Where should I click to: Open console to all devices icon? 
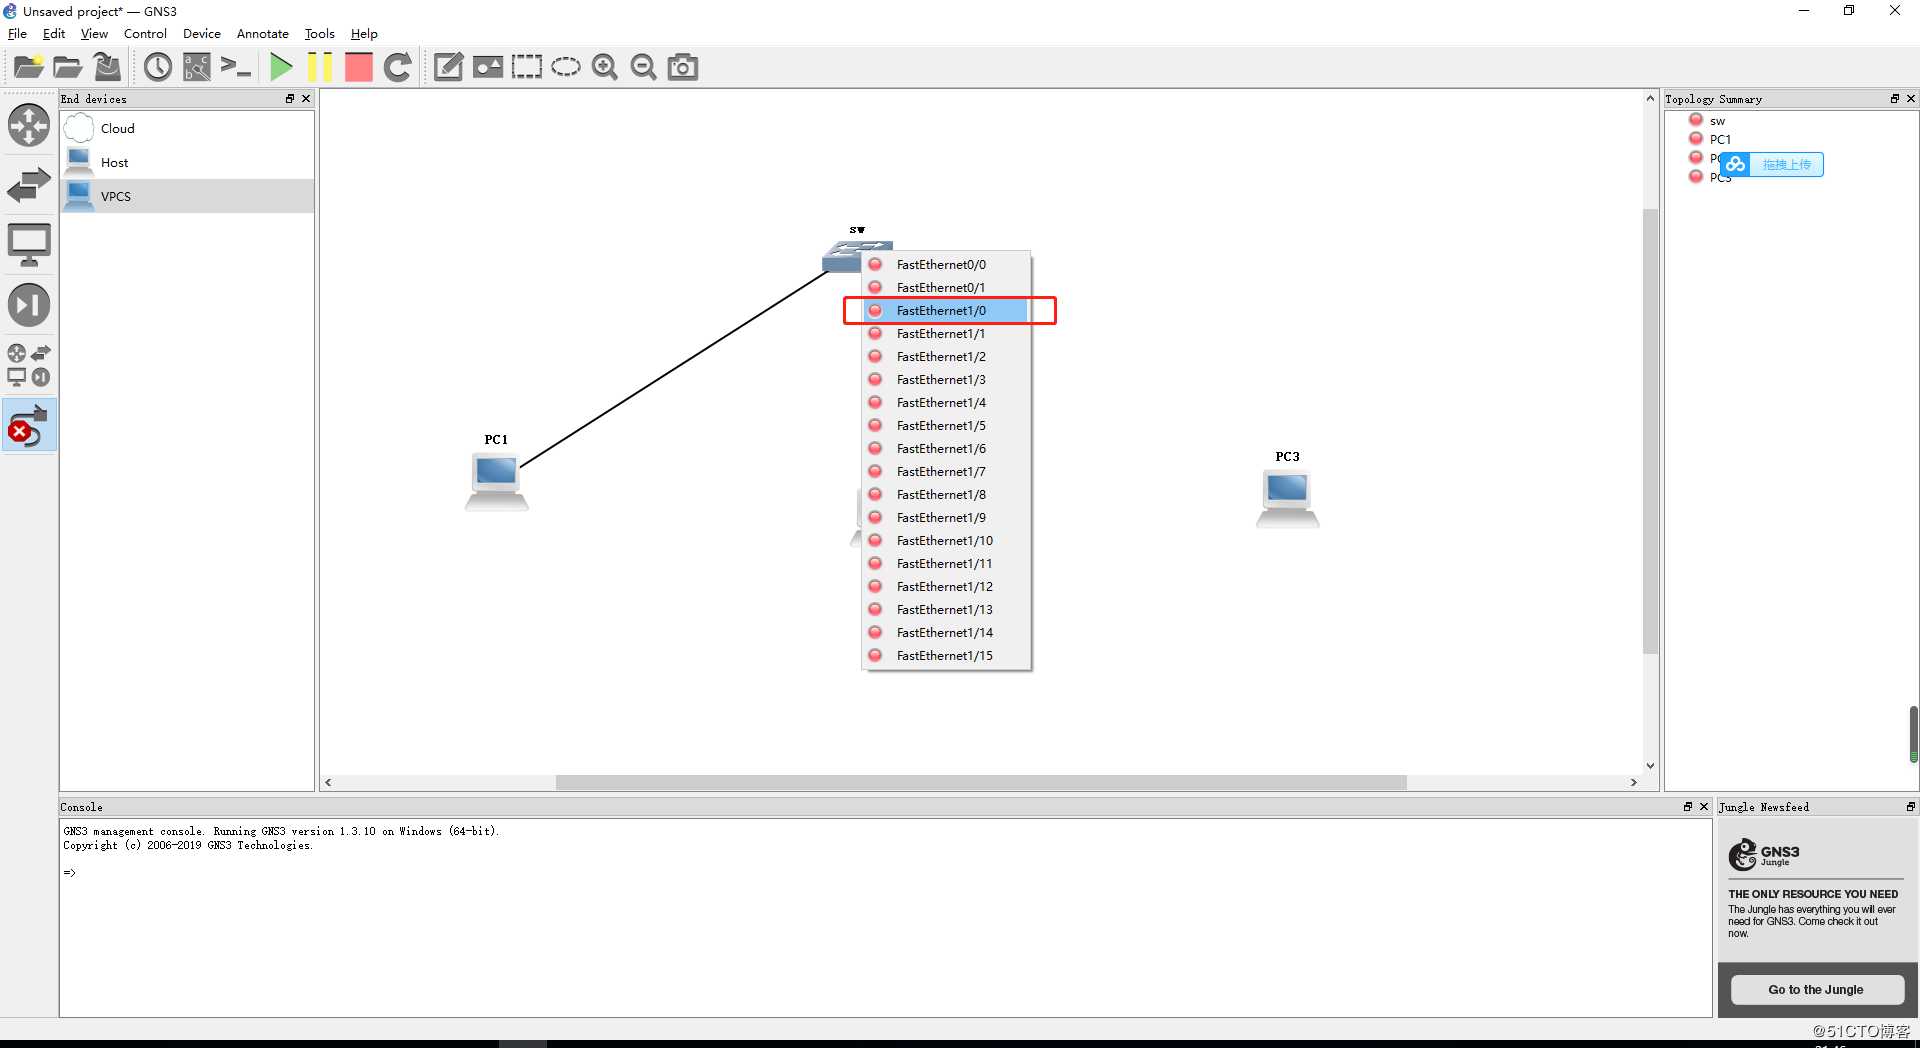pyautogui.click(x=236, y=67)
